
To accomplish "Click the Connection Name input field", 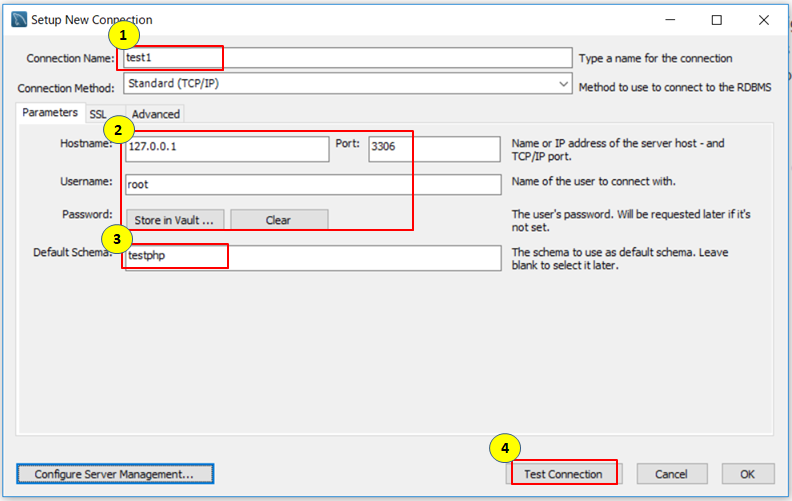I will pos(348,58).
